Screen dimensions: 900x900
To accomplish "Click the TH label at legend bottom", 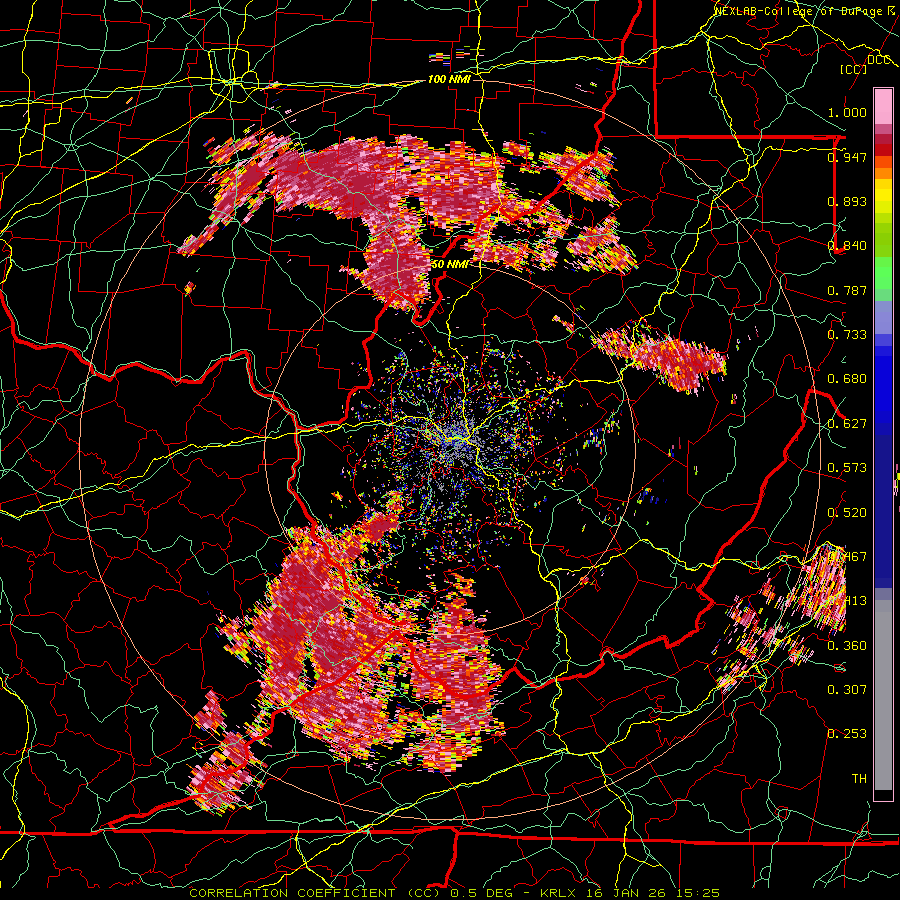I will pos(859,779).
